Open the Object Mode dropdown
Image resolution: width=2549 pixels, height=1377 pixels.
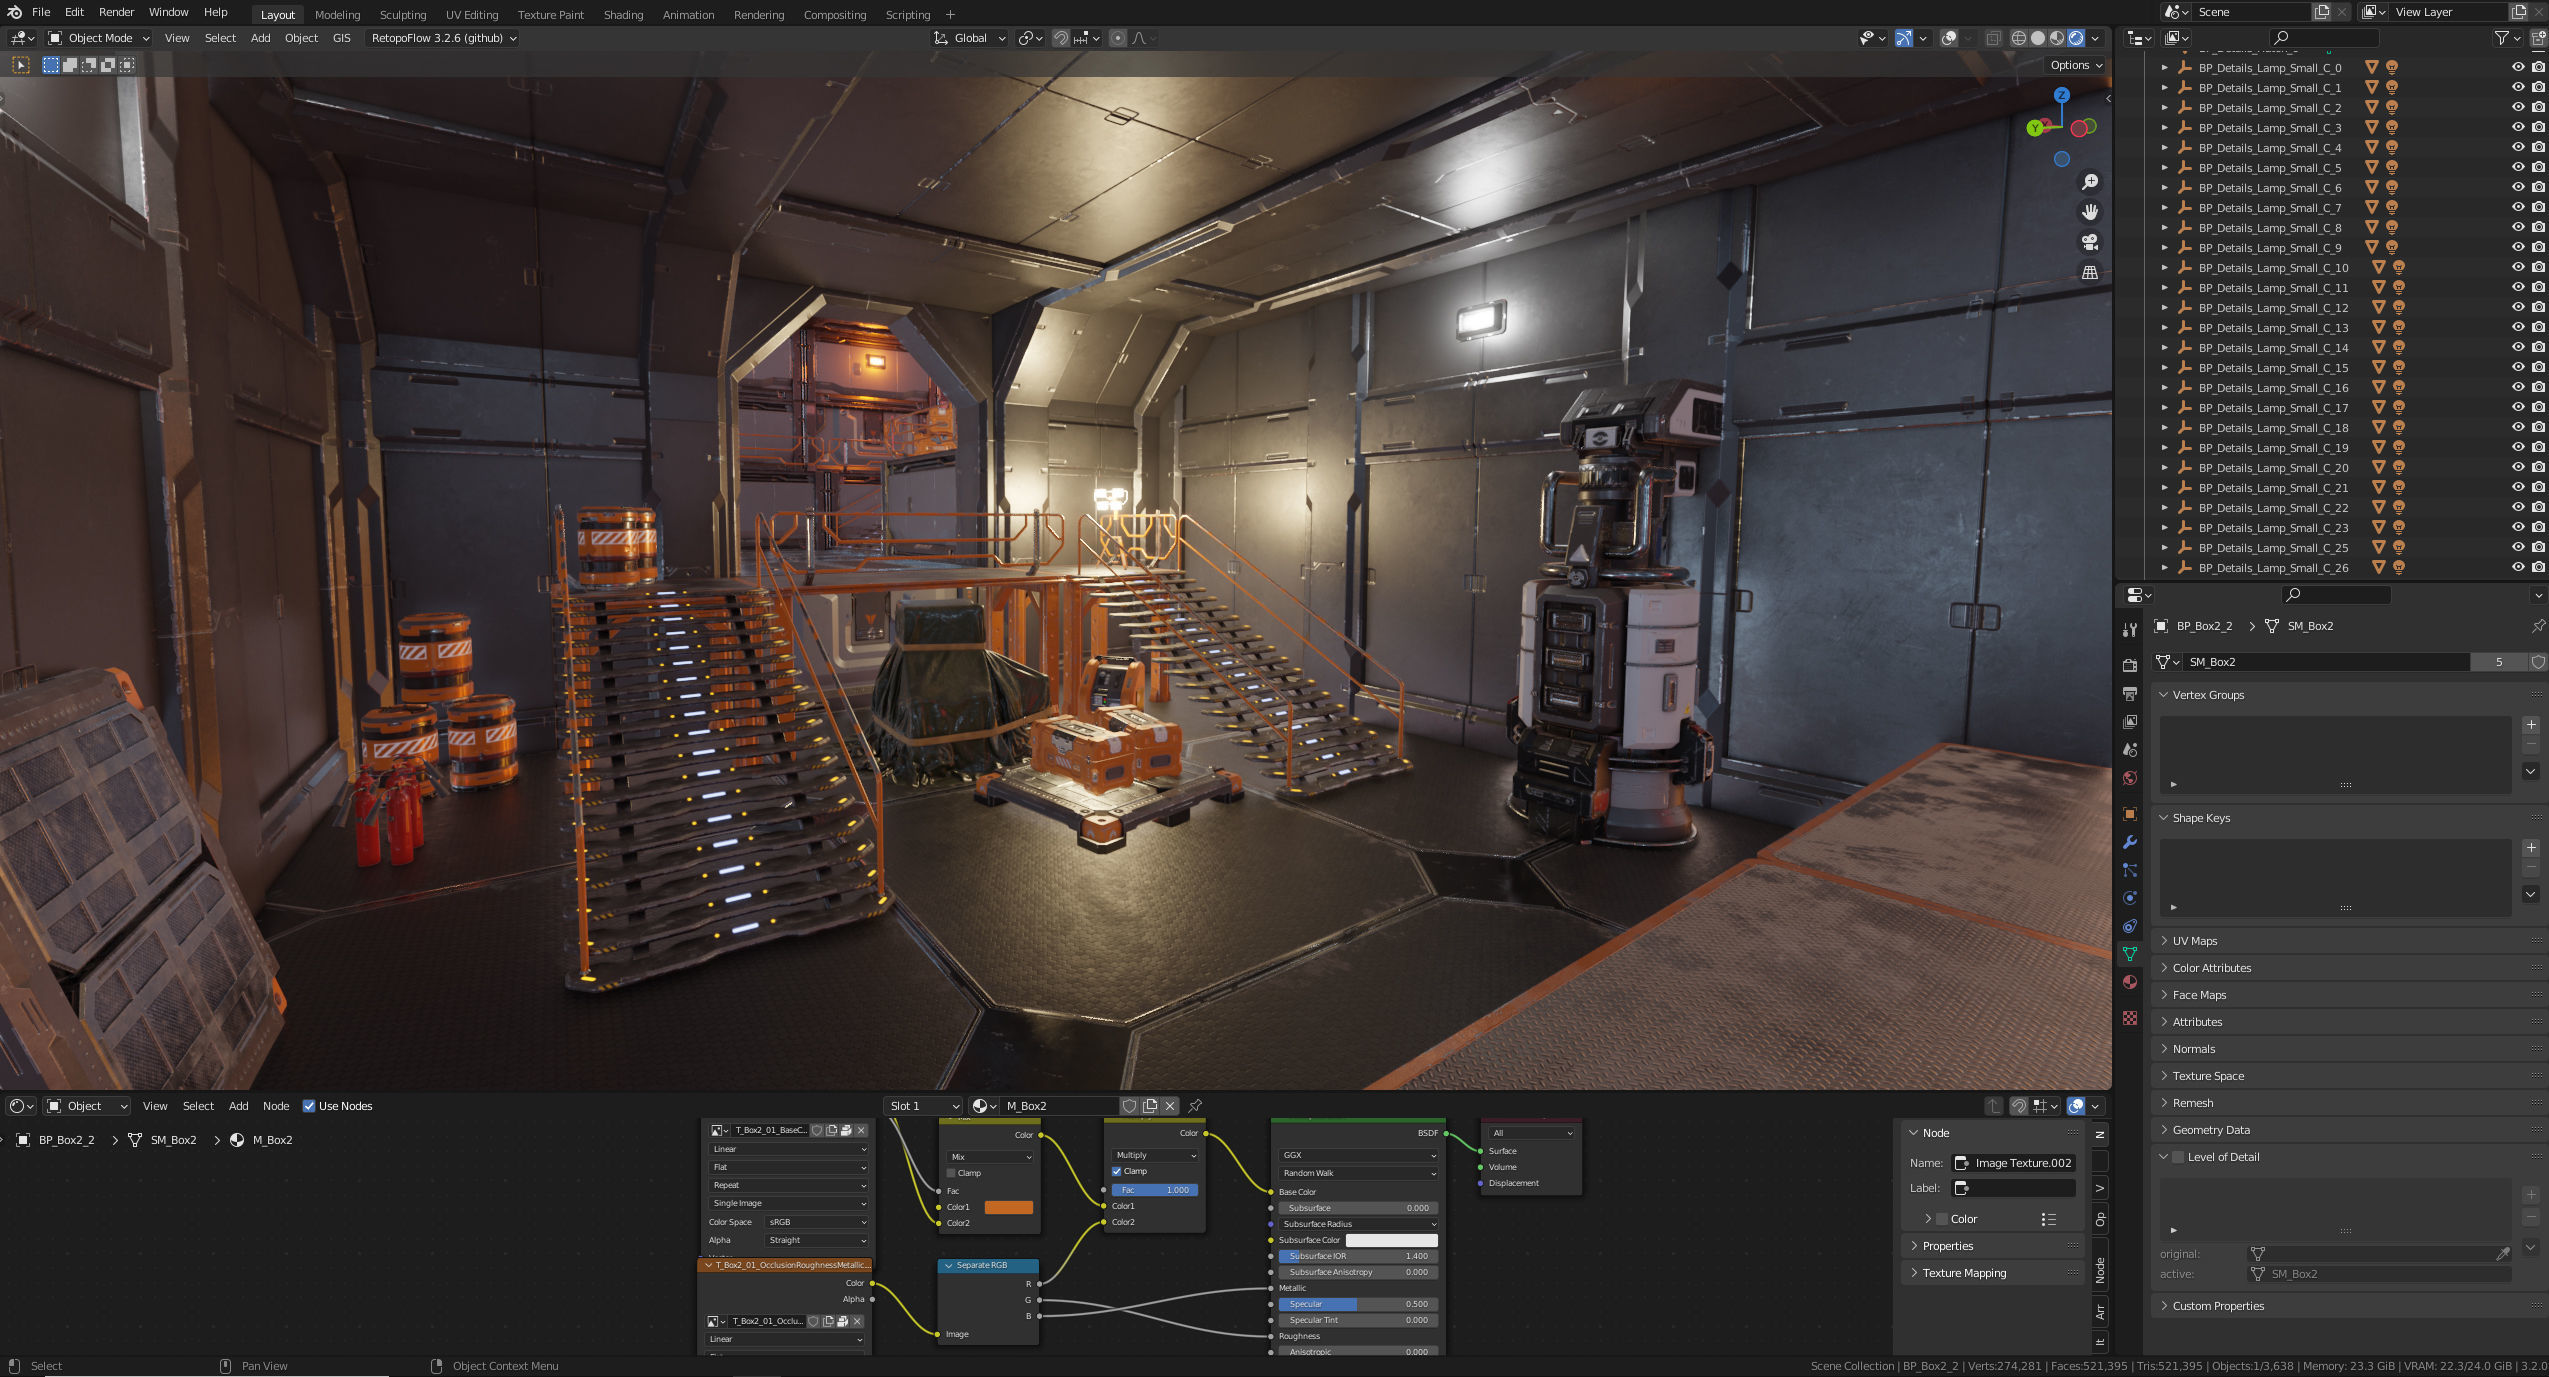99,38
